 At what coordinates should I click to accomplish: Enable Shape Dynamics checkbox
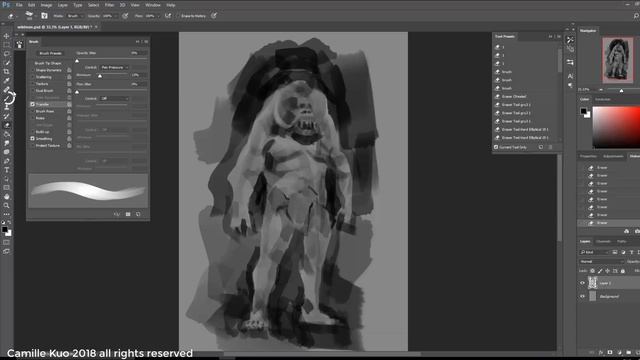click(x=32, y=70)
